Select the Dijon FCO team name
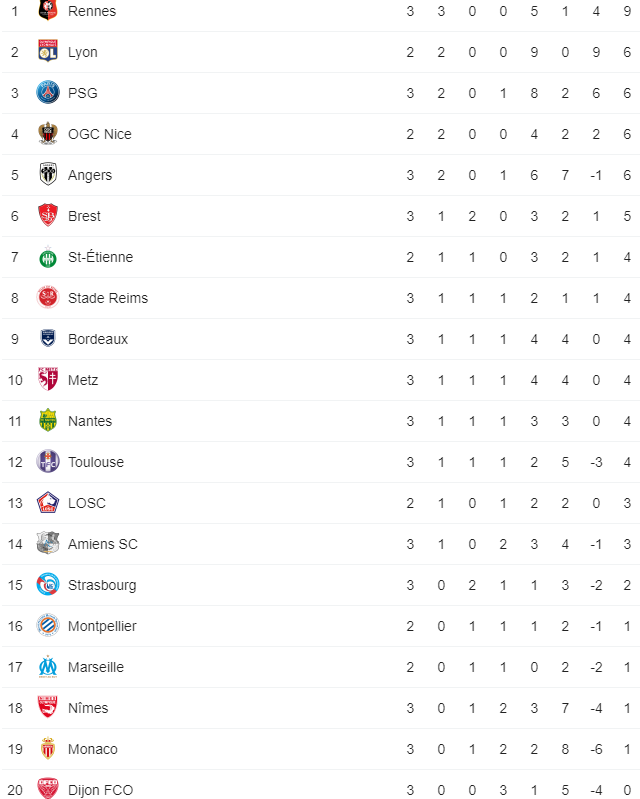The width and height of the screenshot is (640, 799). click(100, 790)
